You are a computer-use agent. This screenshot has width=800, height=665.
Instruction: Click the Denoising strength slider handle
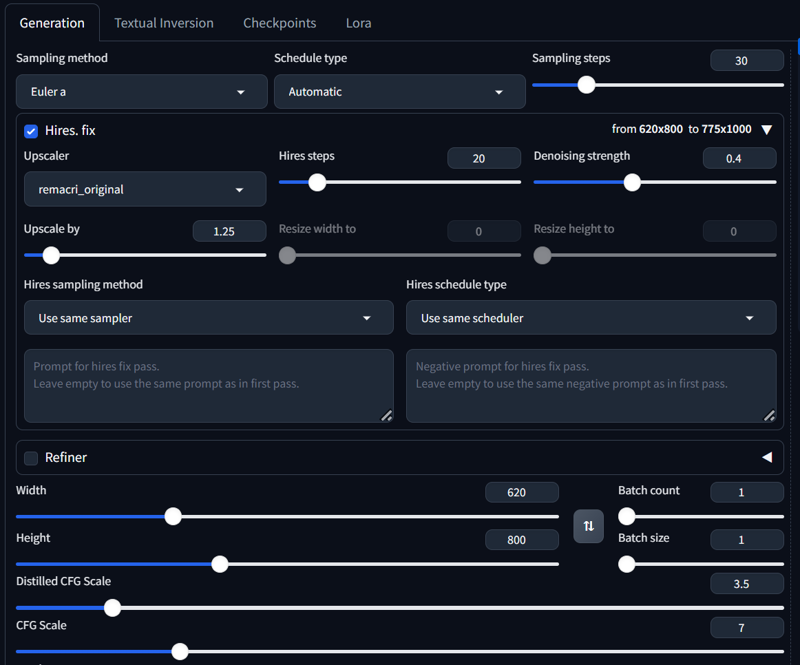pos(632,182)
